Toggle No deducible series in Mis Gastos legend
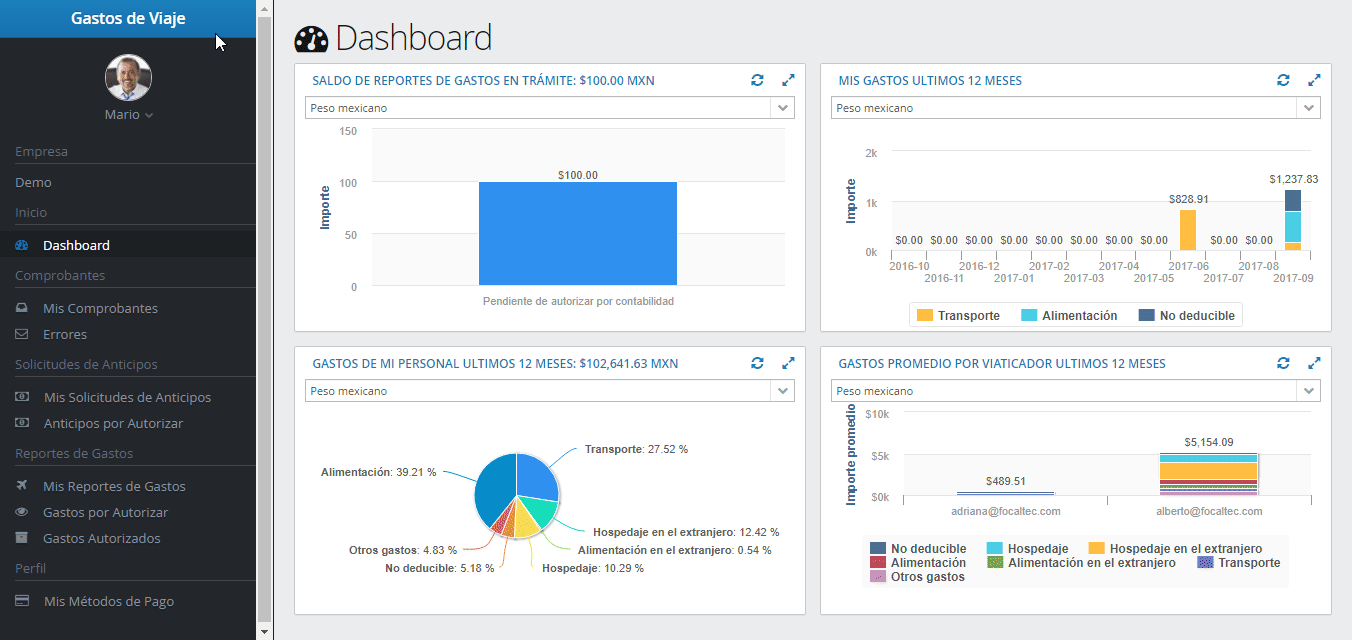This screenshot has width=1352, height=640. point(1187,316)
